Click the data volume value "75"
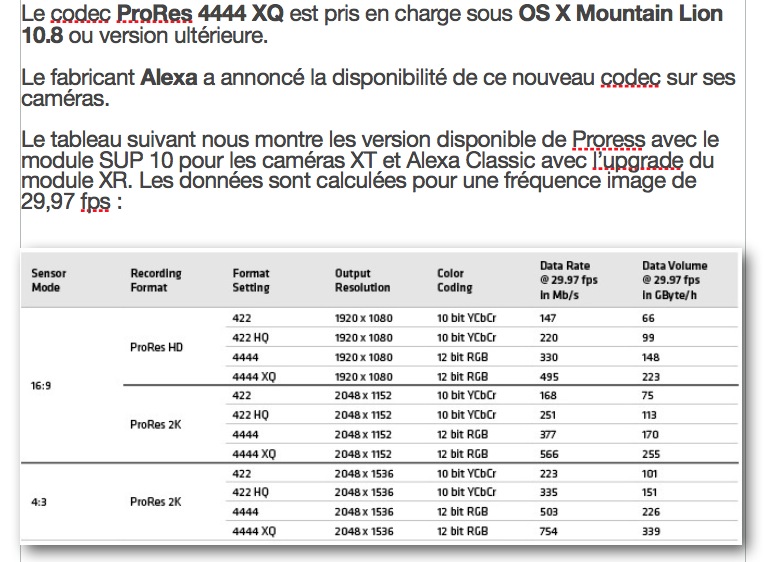The image size is (766, 562). 648,395
